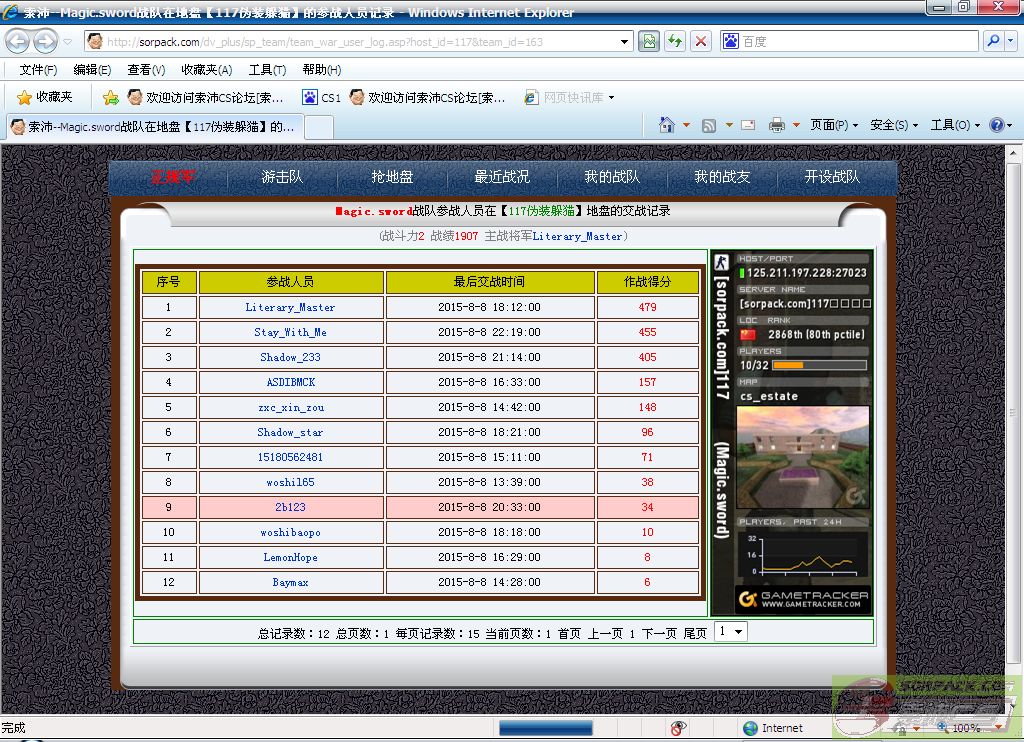
Task: Open the 工具(T) menu in menu bar
Action: 267,70
